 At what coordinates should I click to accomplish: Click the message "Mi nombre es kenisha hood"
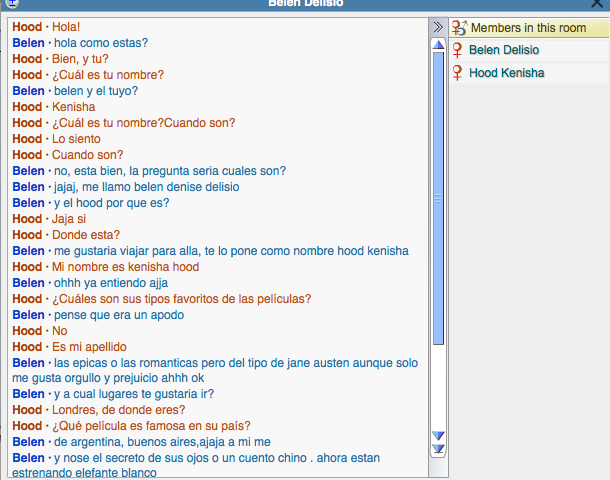point(125,267)
